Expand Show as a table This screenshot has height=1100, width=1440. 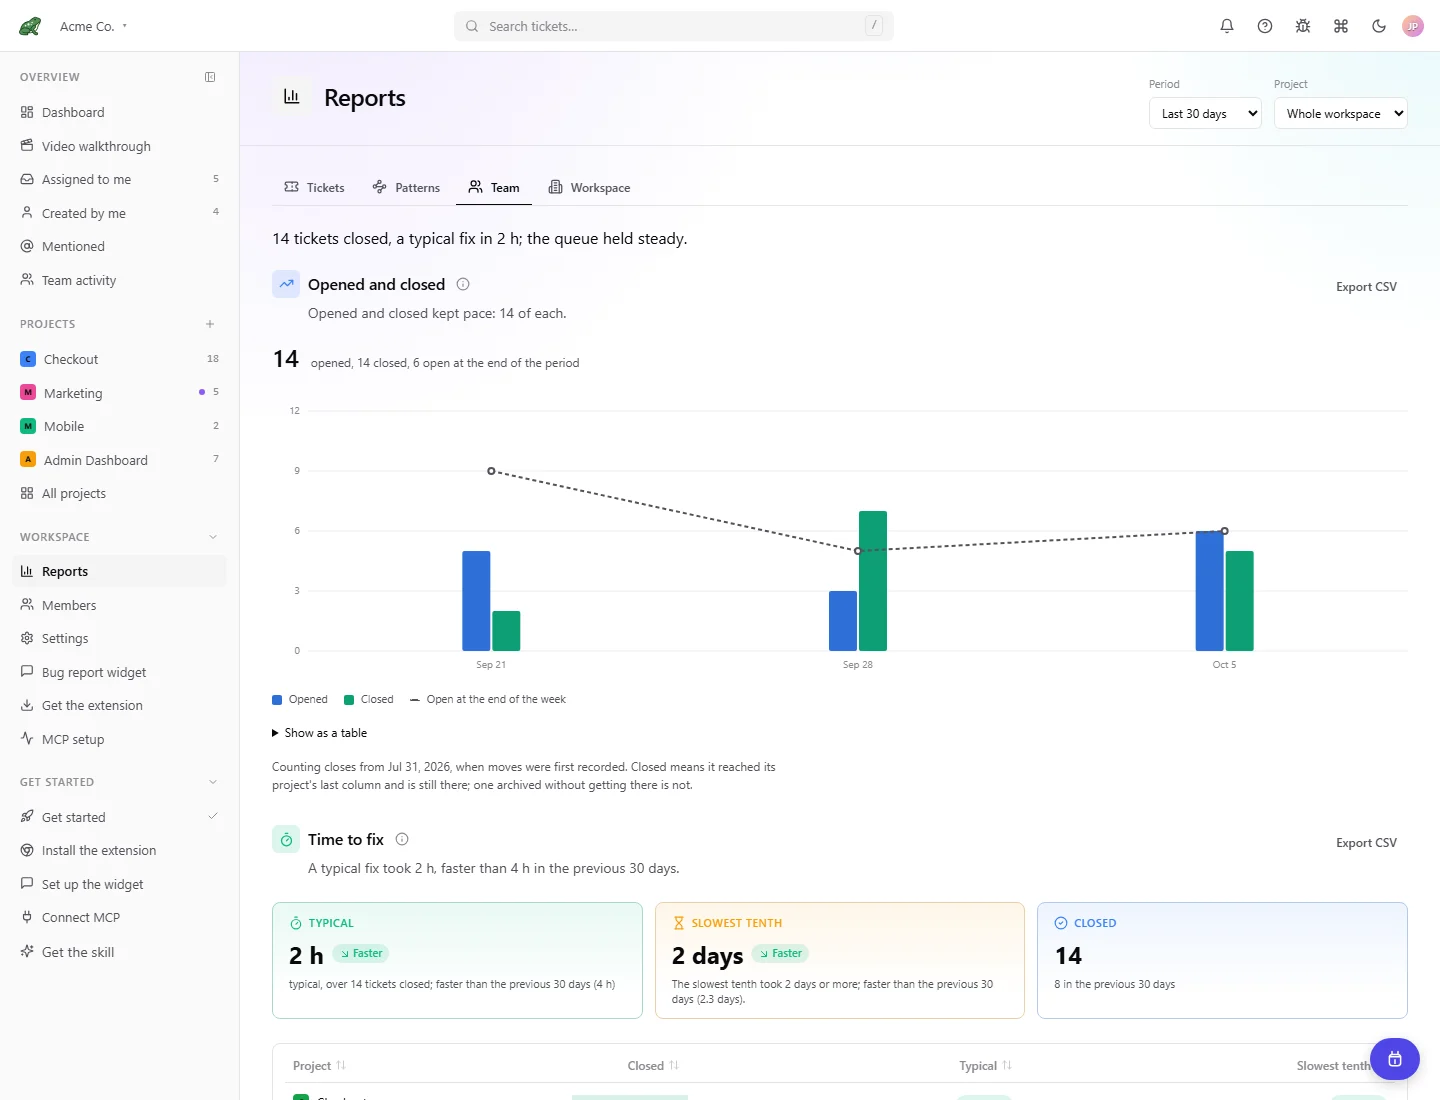(320, 733)
